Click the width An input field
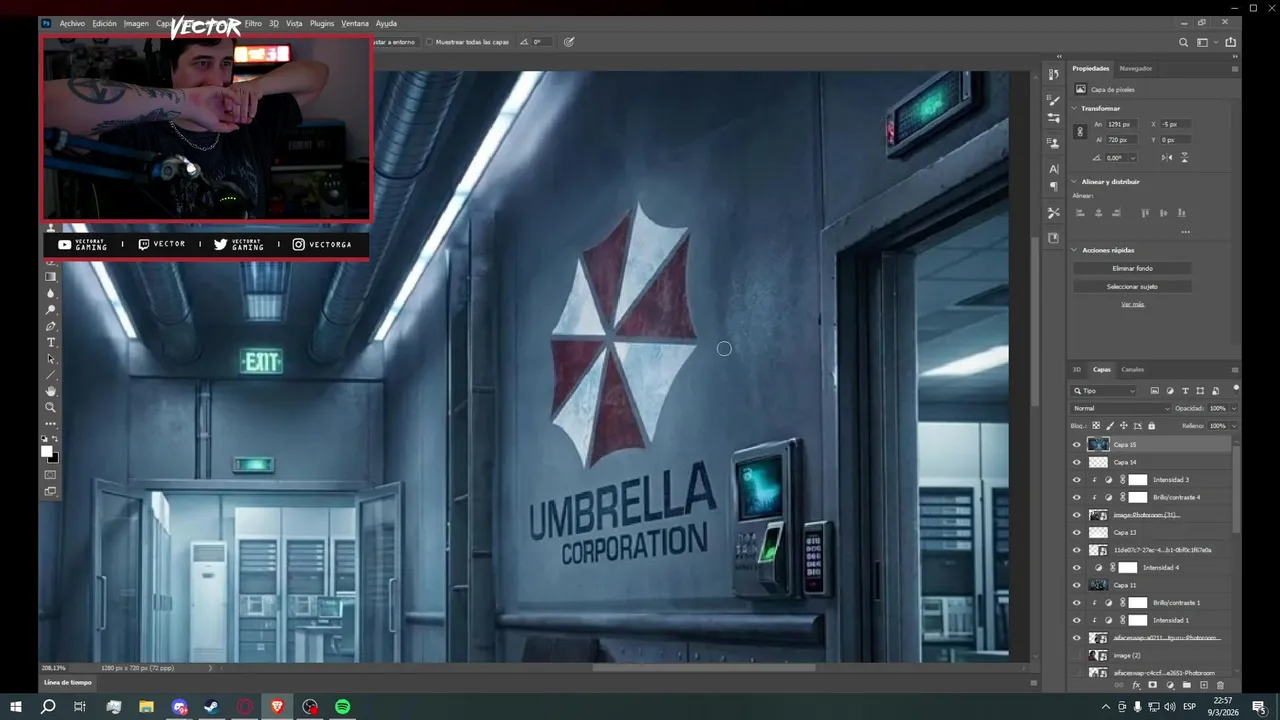The width and height of the screenshot is (1280, 720). point(1120,124)
